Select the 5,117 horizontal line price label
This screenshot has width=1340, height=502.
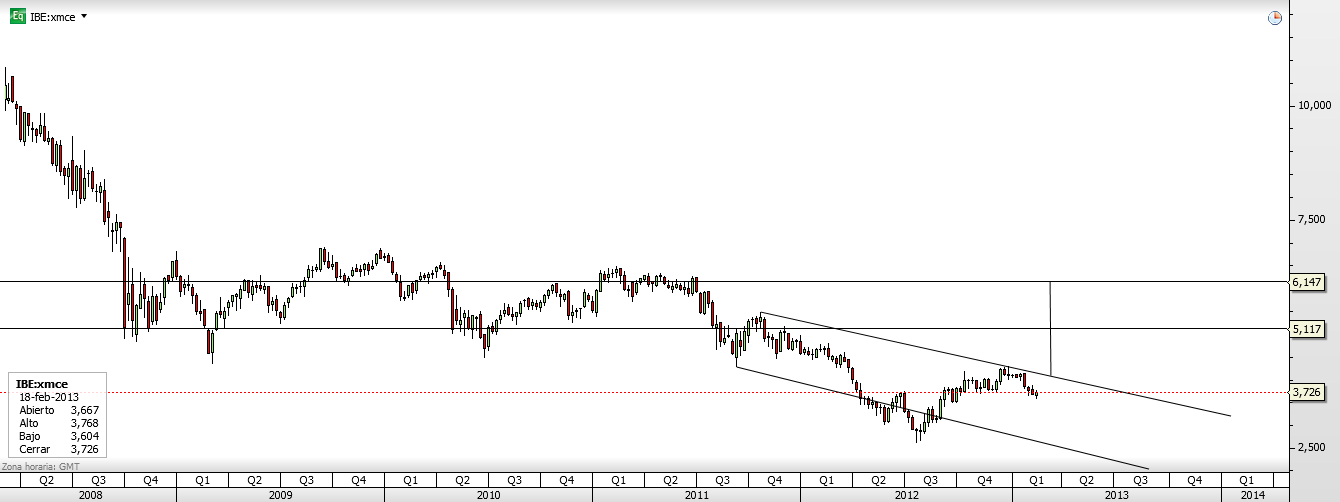1306,328
